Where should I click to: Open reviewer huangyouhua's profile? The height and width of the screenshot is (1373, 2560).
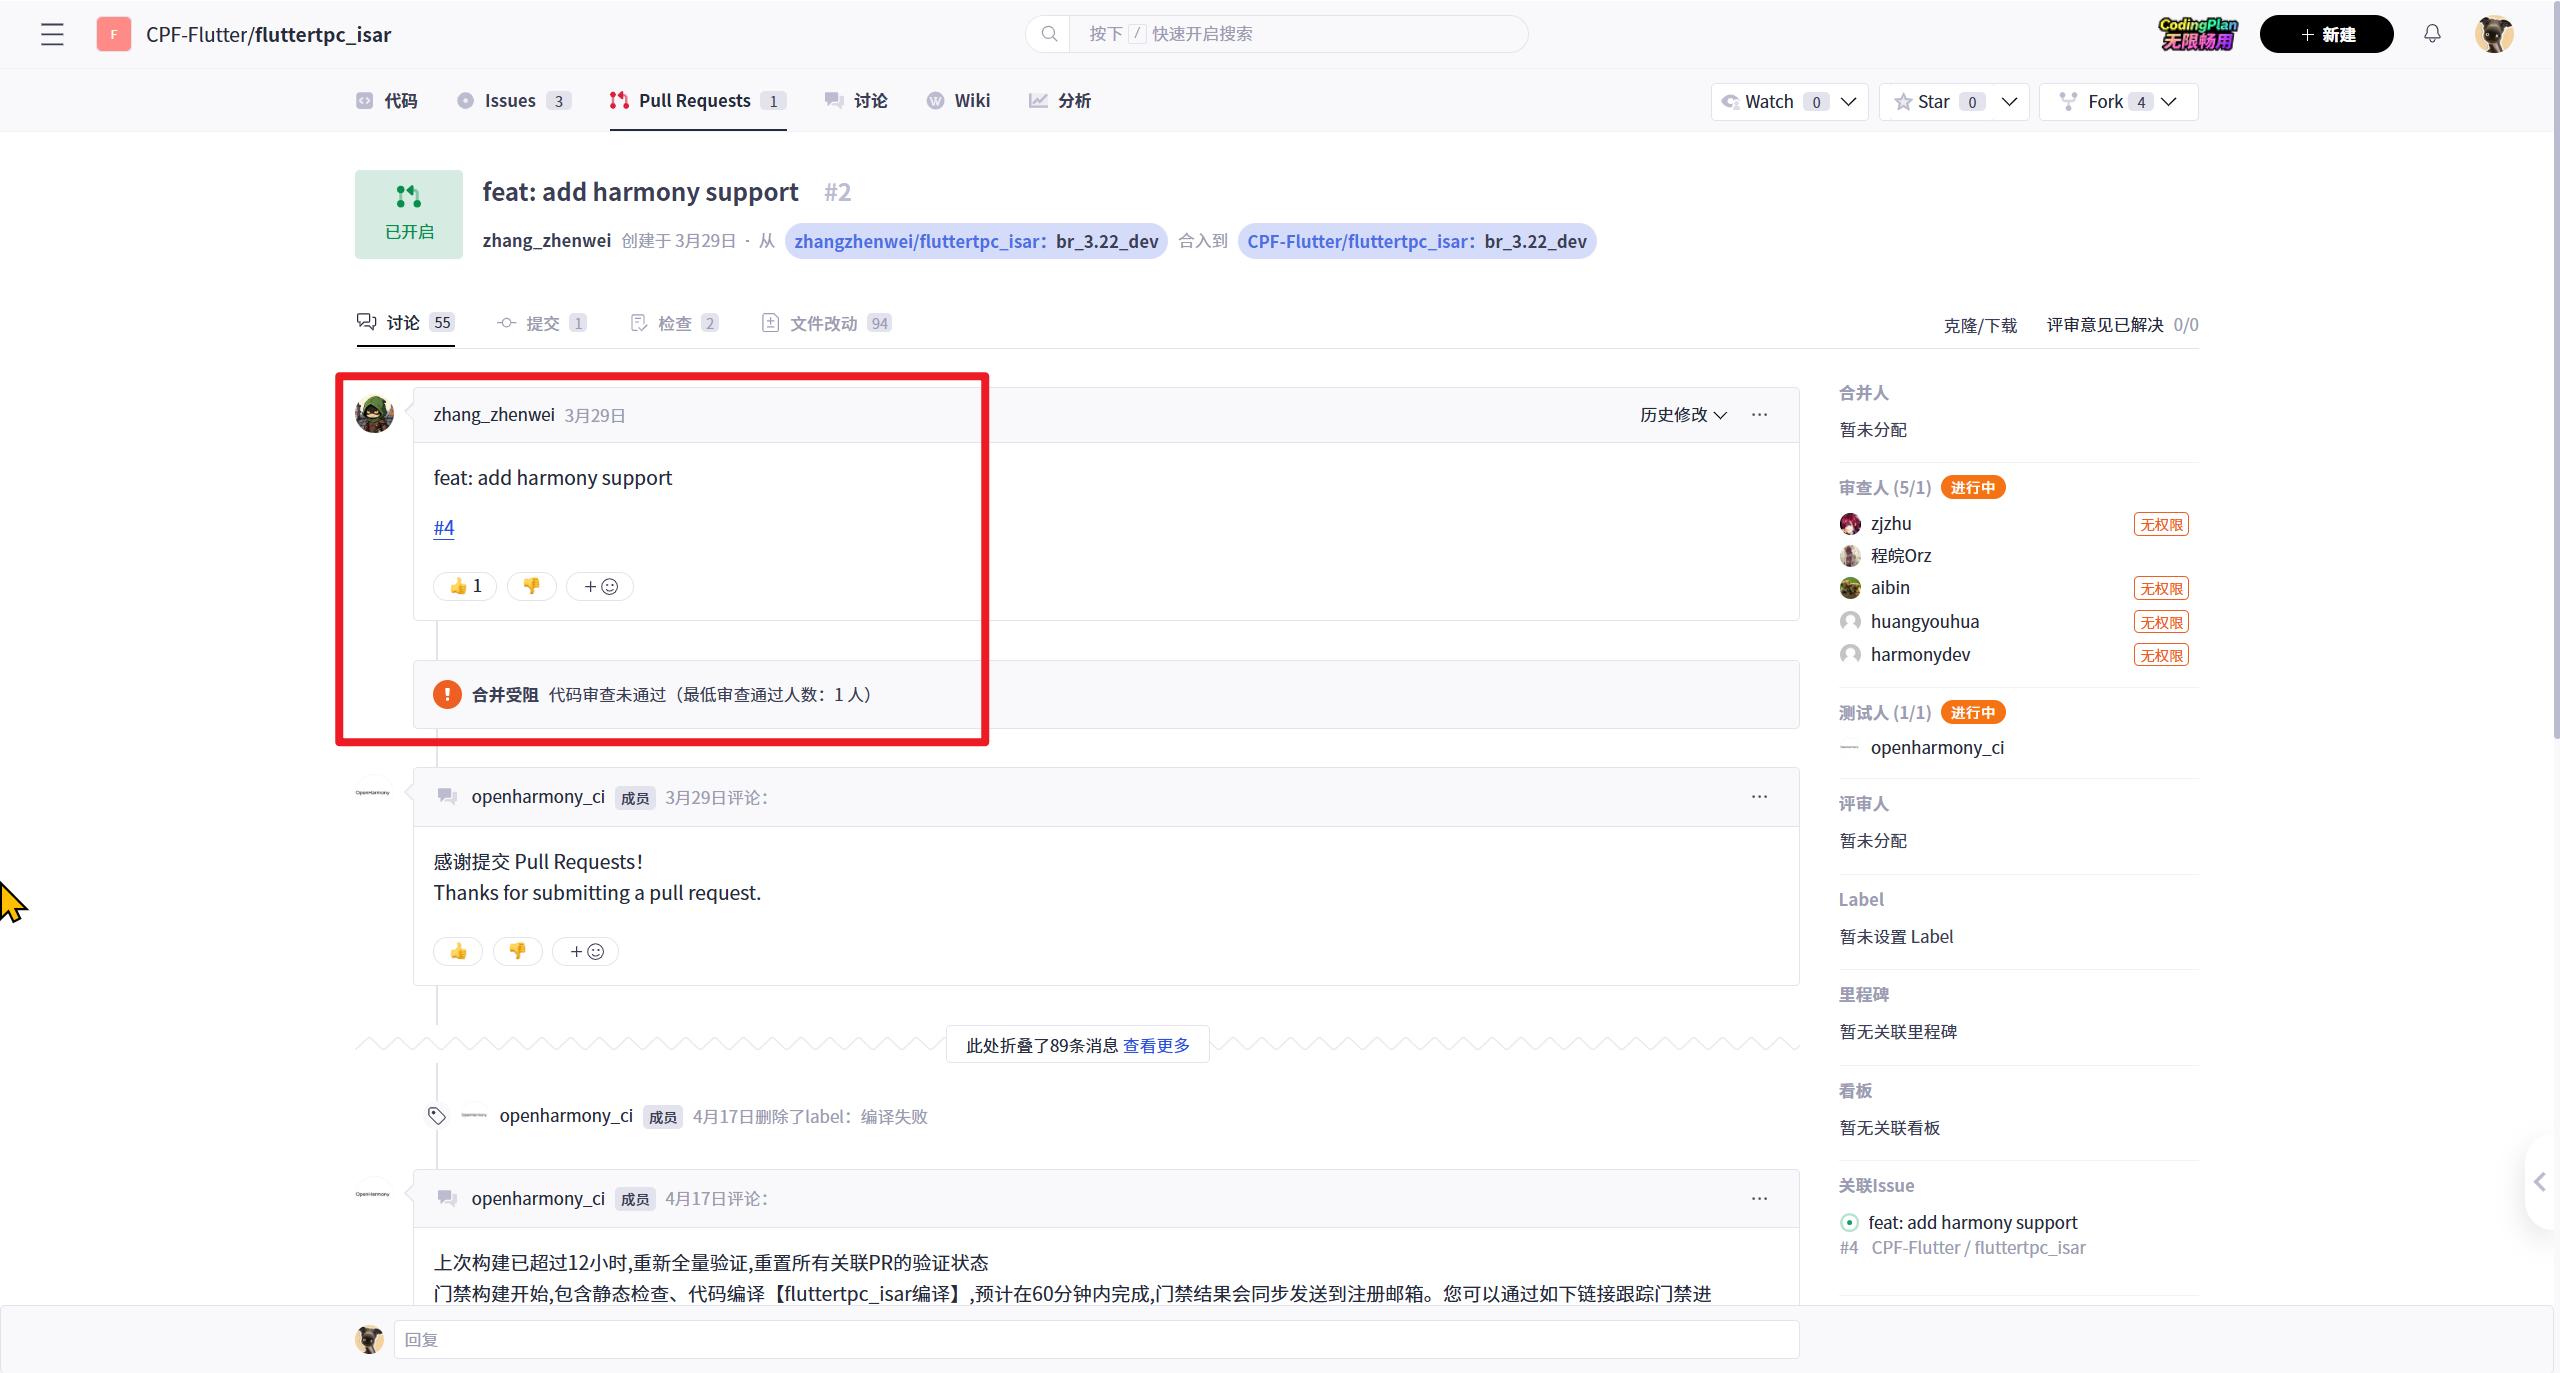pyautogui.click(x=1924, y=622)
